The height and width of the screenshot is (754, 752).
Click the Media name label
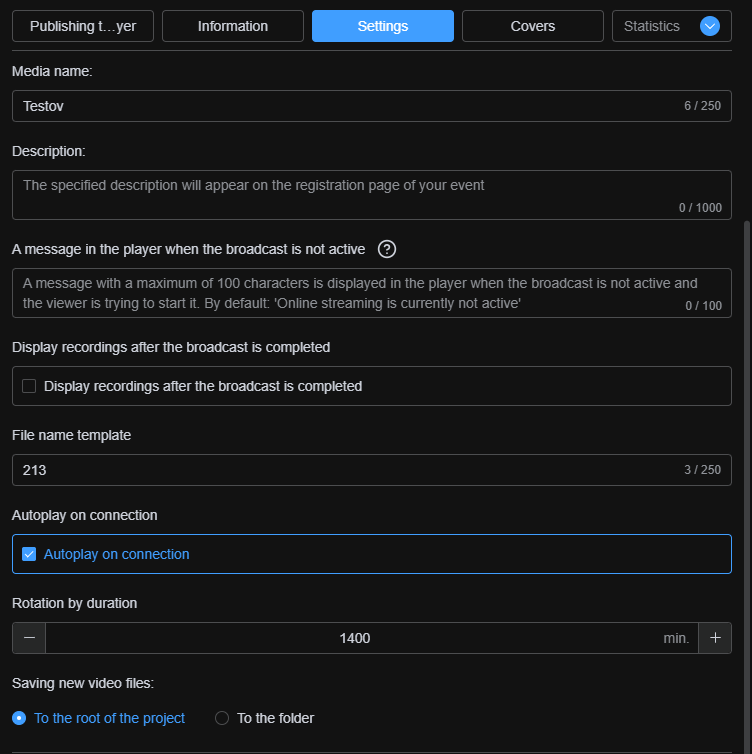(x=52, y=71)
